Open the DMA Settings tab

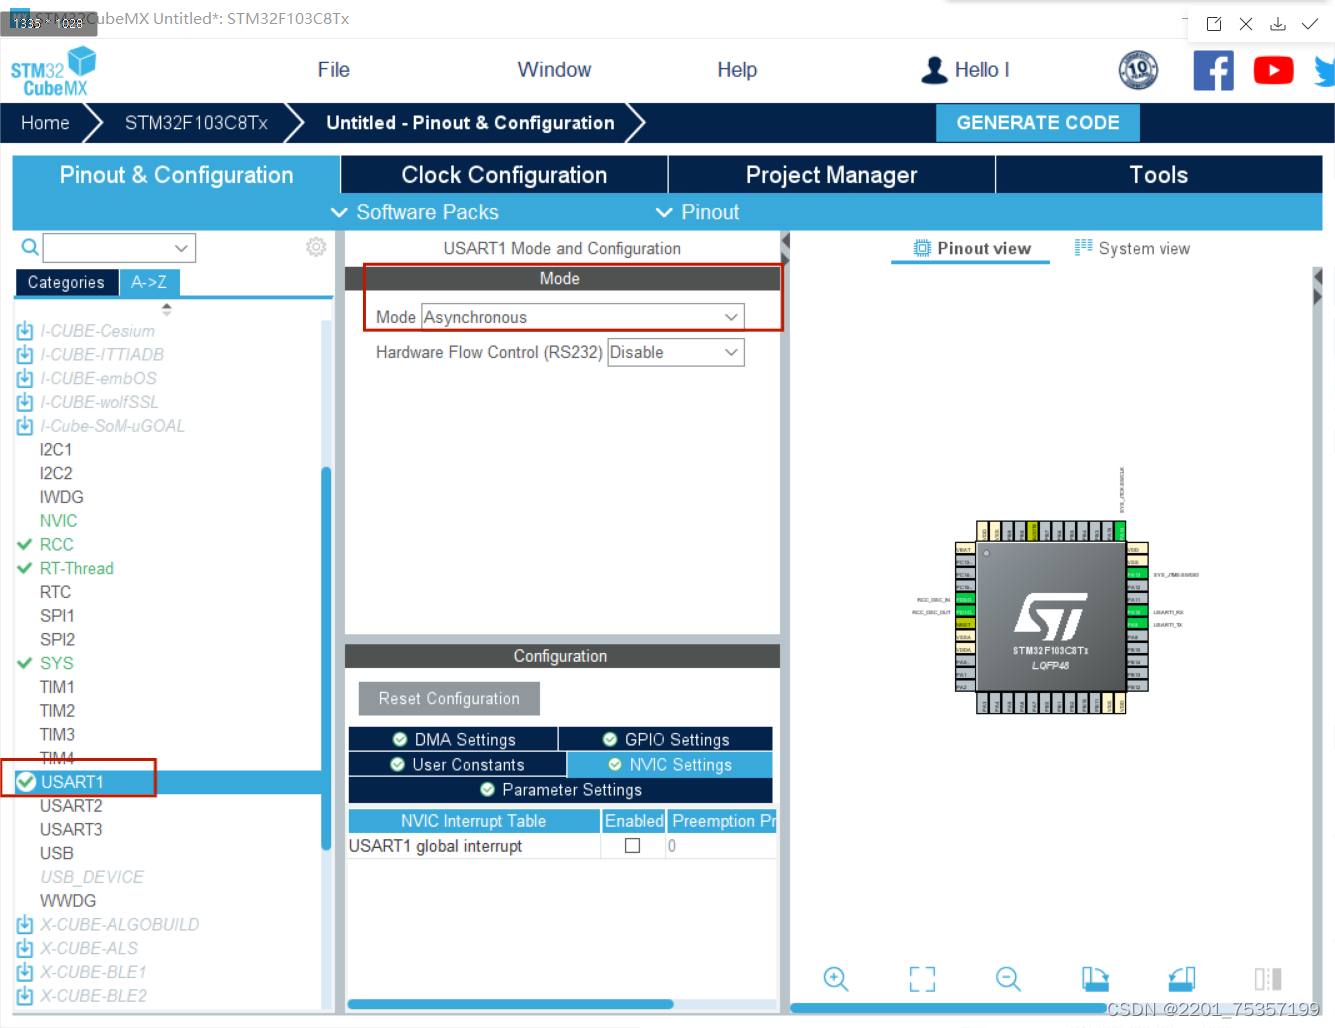[453, 739]
